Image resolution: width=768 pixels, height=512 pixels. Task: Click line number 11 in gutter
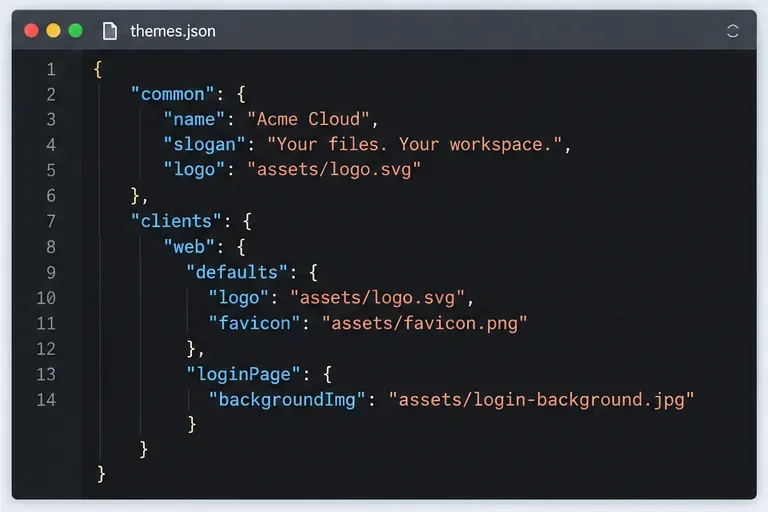46,323
